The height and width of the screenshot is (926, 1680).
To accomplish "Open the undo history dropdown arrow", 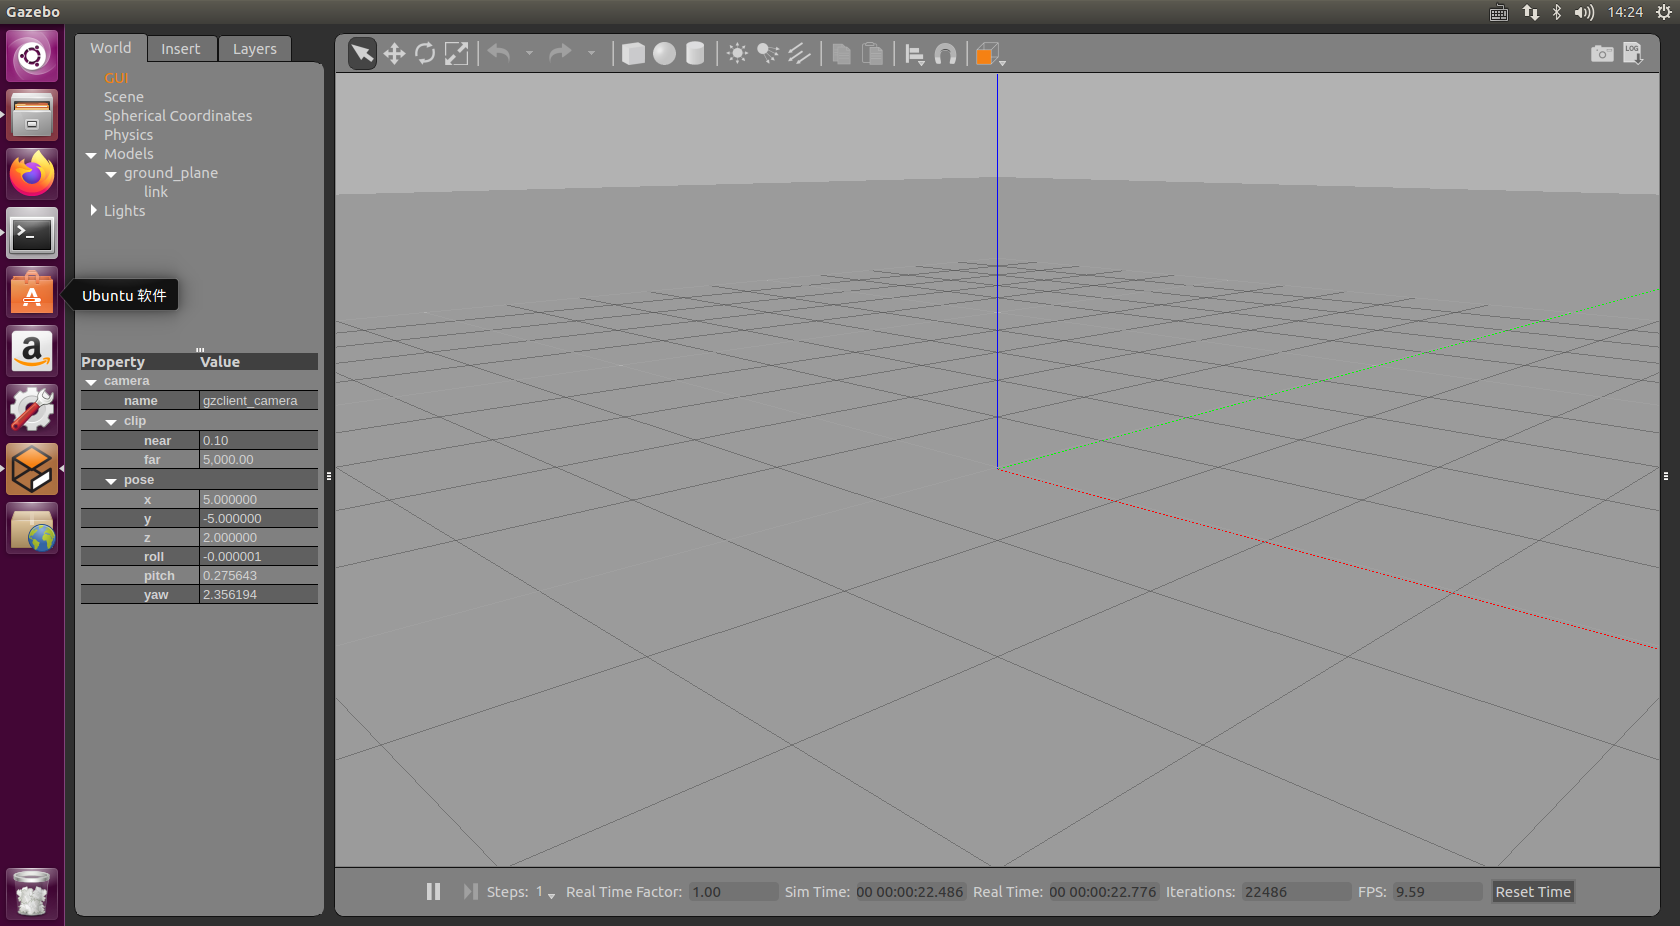I will [x=529, y=53].
